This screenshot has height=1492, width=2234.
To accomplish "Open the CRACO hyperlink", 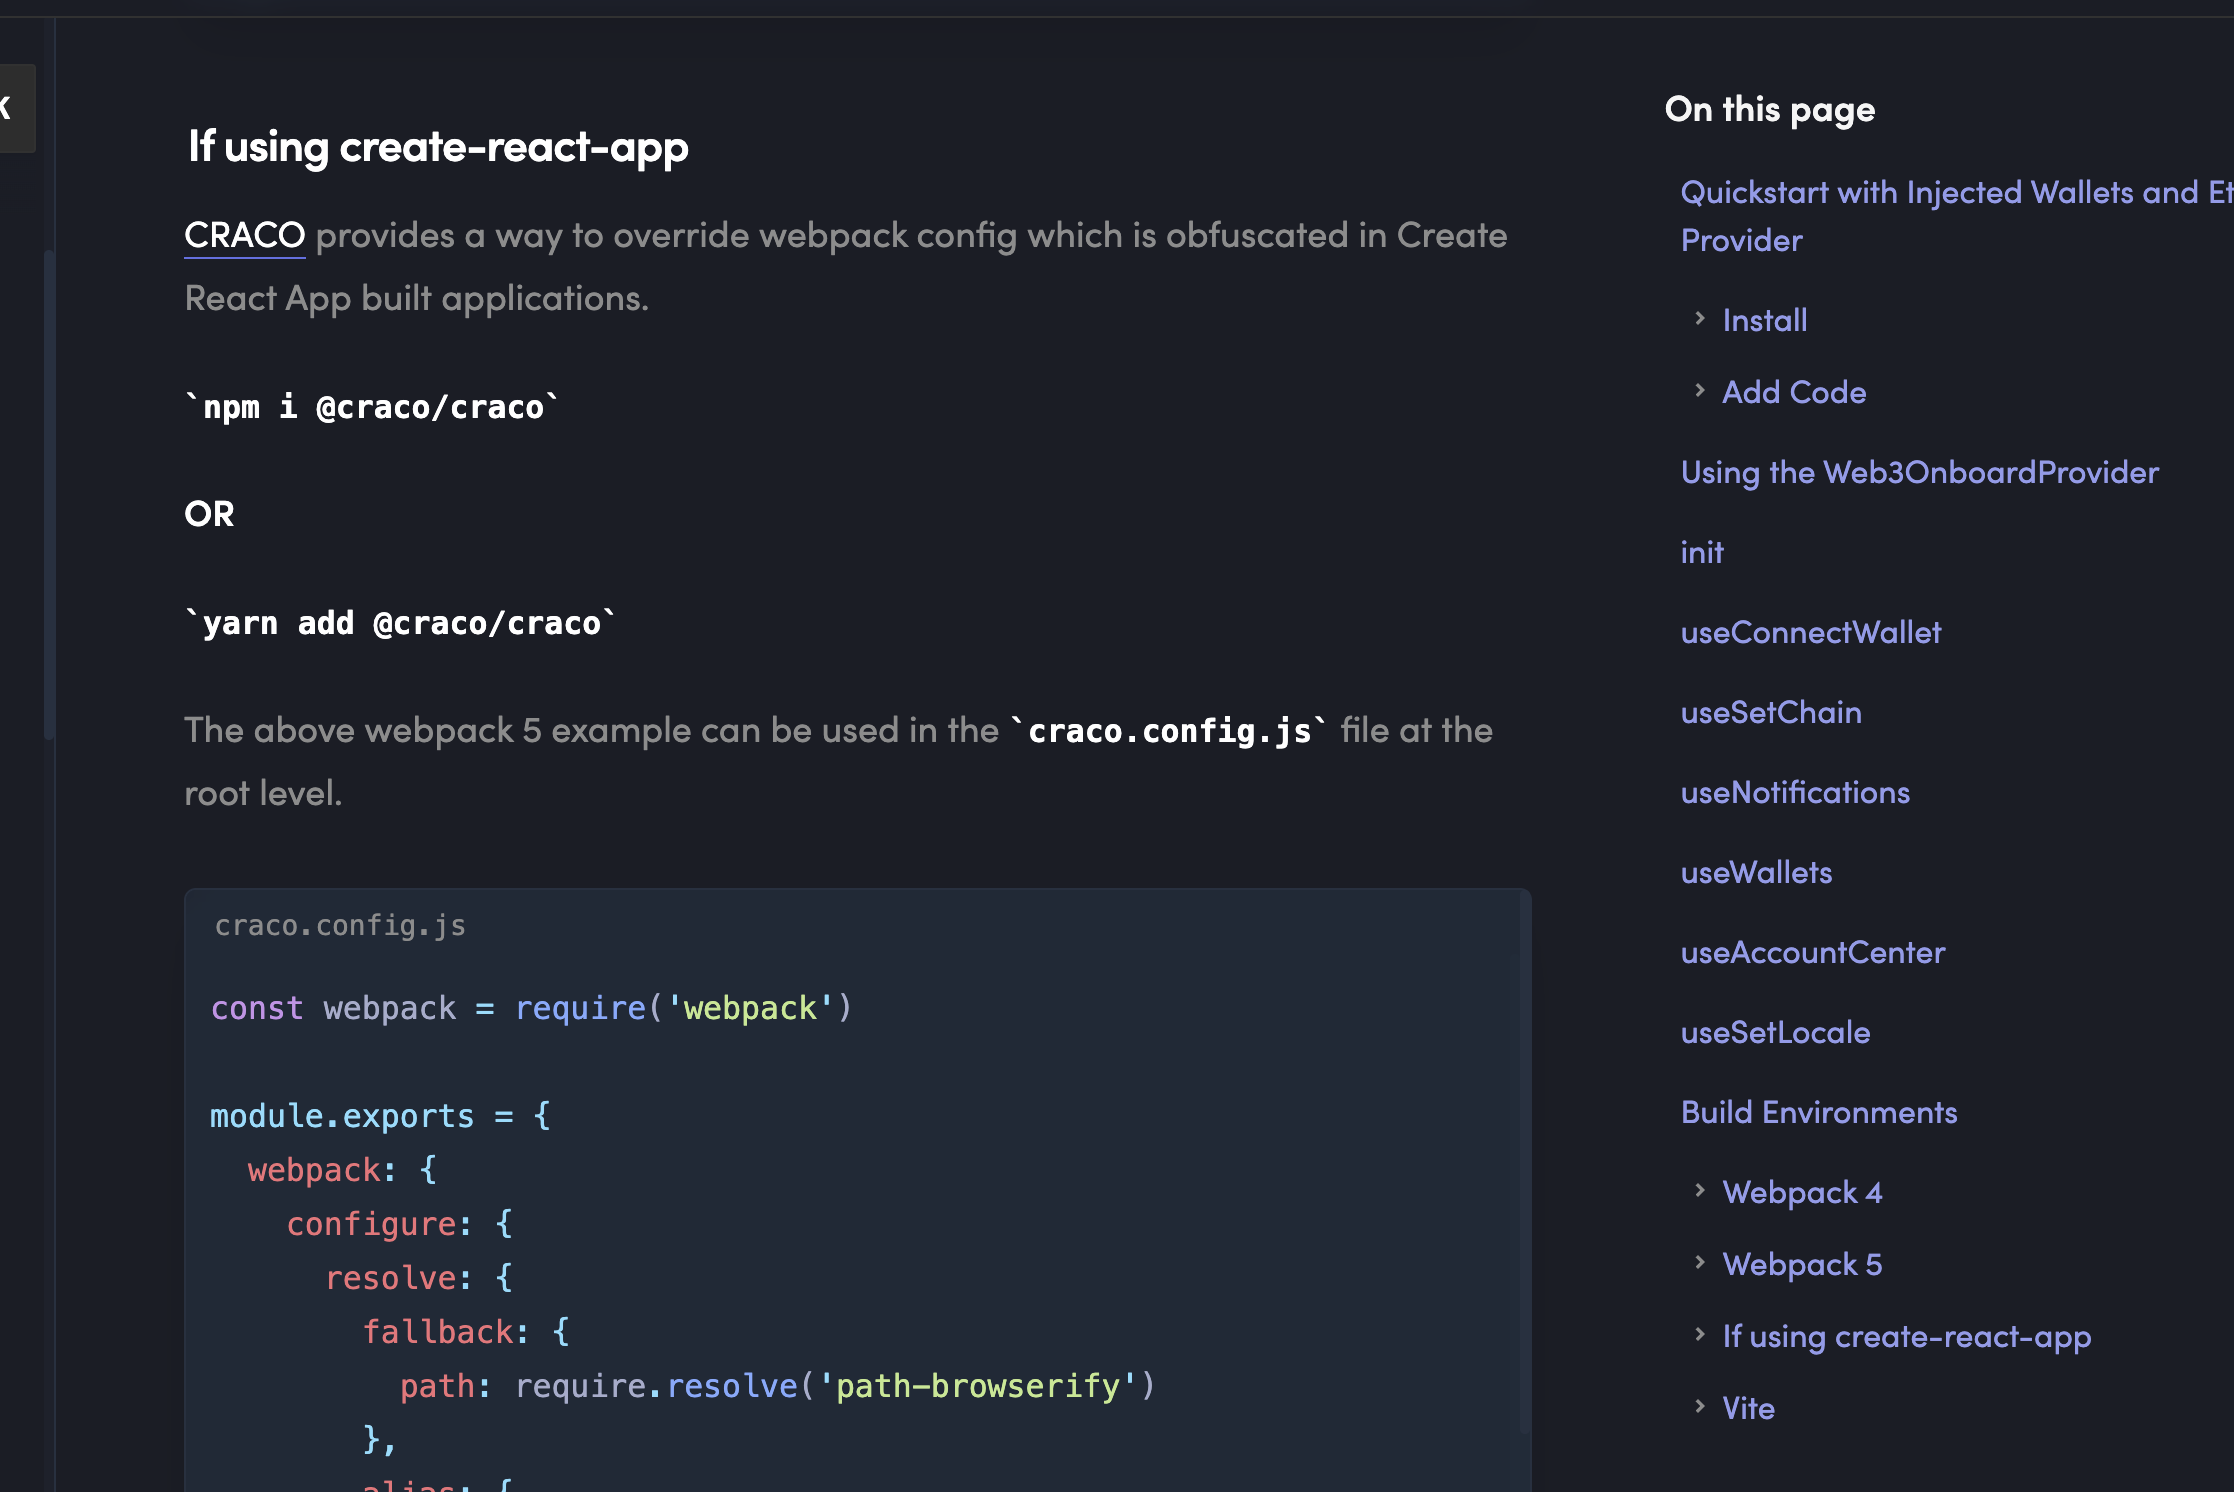I will (x=244, y=236).
